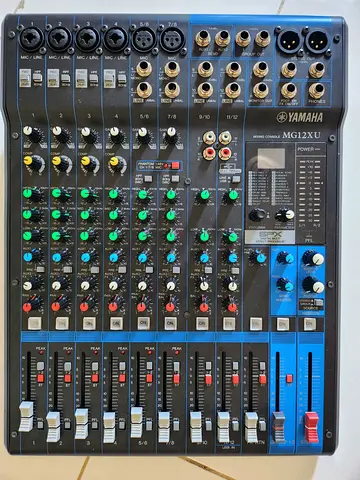Click the POWER indicator label
The image size is (360, 480).
tap(306, 149)
